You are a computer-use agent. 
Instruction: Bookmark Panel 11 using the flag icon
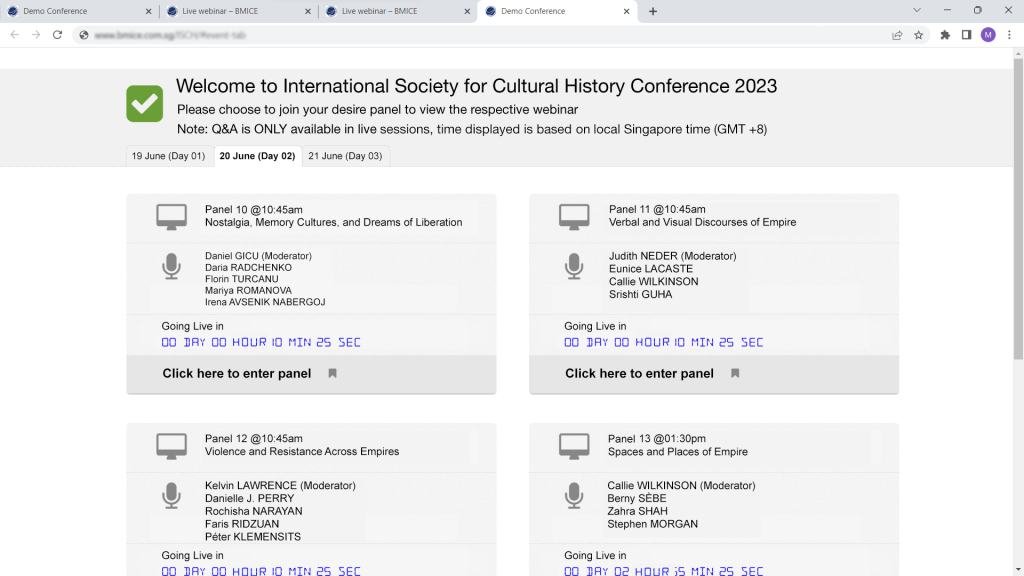pyautogui.click(x=735, y=374)
